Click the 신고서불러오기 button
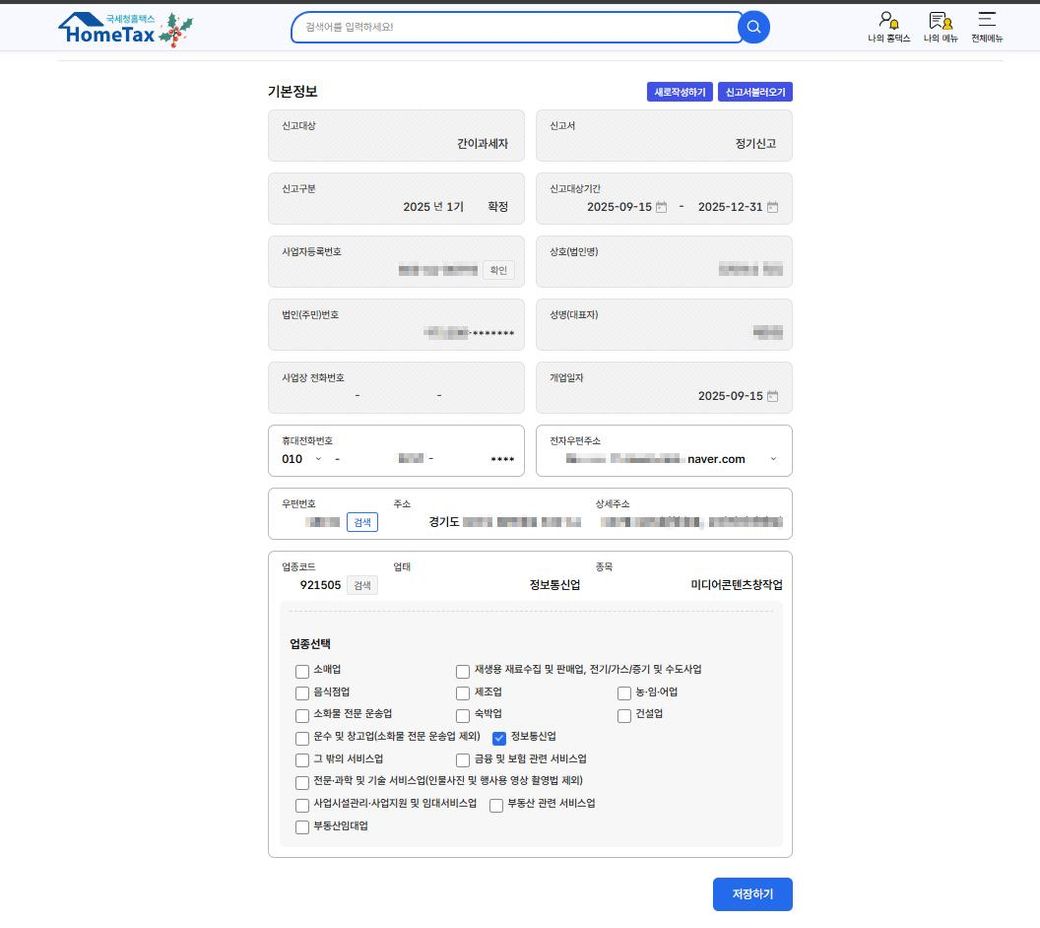Screen dimensions: 1040x928 click(755, 92)
